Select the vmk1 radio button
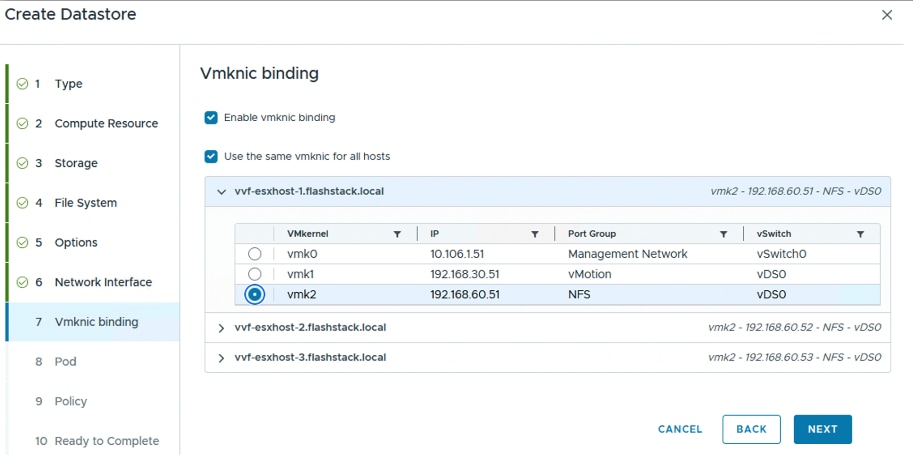Screen dimensions: 913x467 pyautogui.click(x=254, y=274)
